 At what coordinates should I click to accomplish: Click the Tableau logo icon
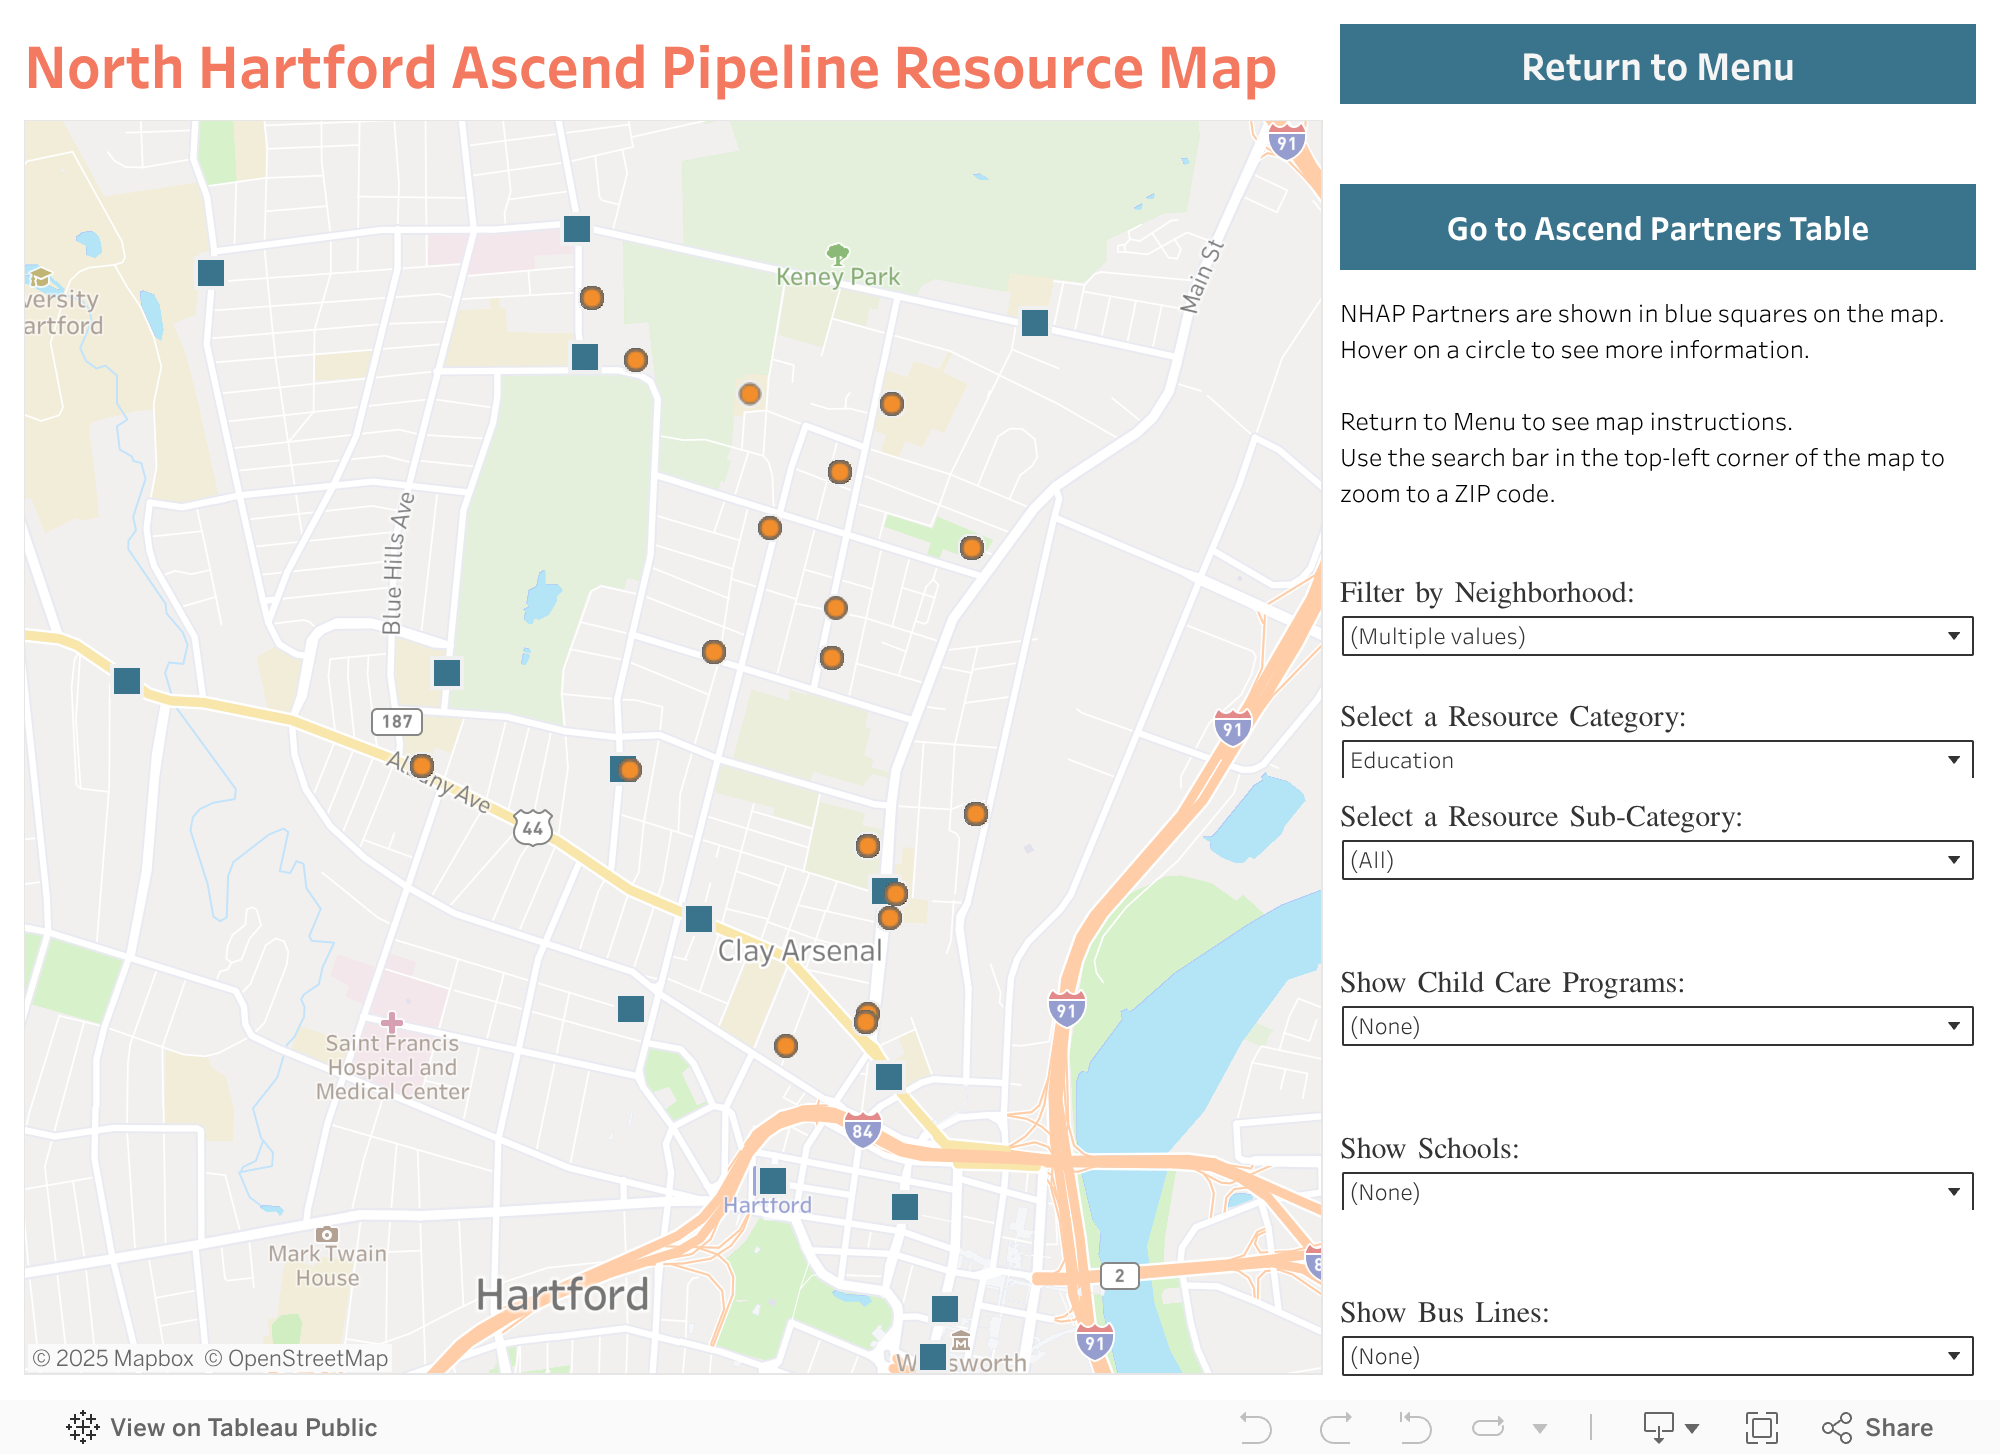[83, 1427]
